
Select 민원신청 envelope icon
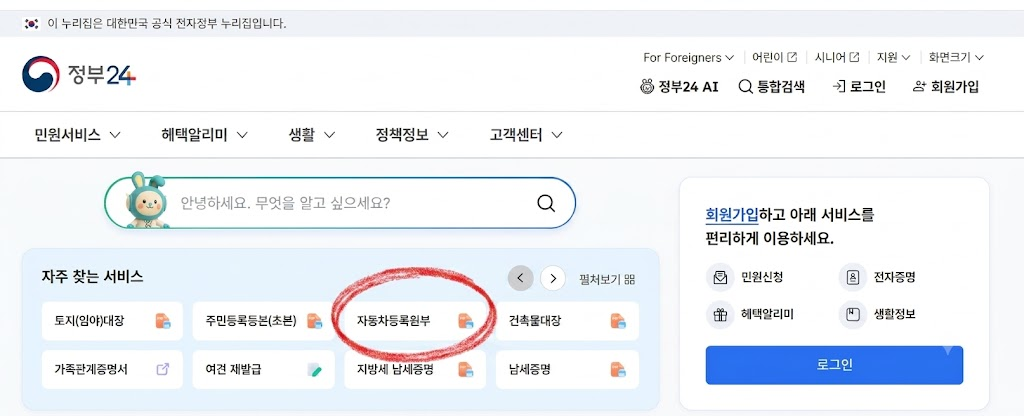720,278
